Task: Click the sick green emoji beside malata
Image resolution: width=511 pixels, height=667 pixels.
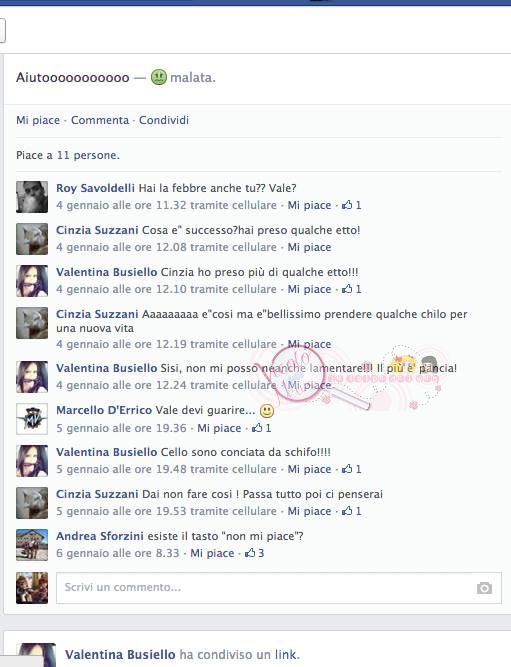Action: [x=159, y=77]
